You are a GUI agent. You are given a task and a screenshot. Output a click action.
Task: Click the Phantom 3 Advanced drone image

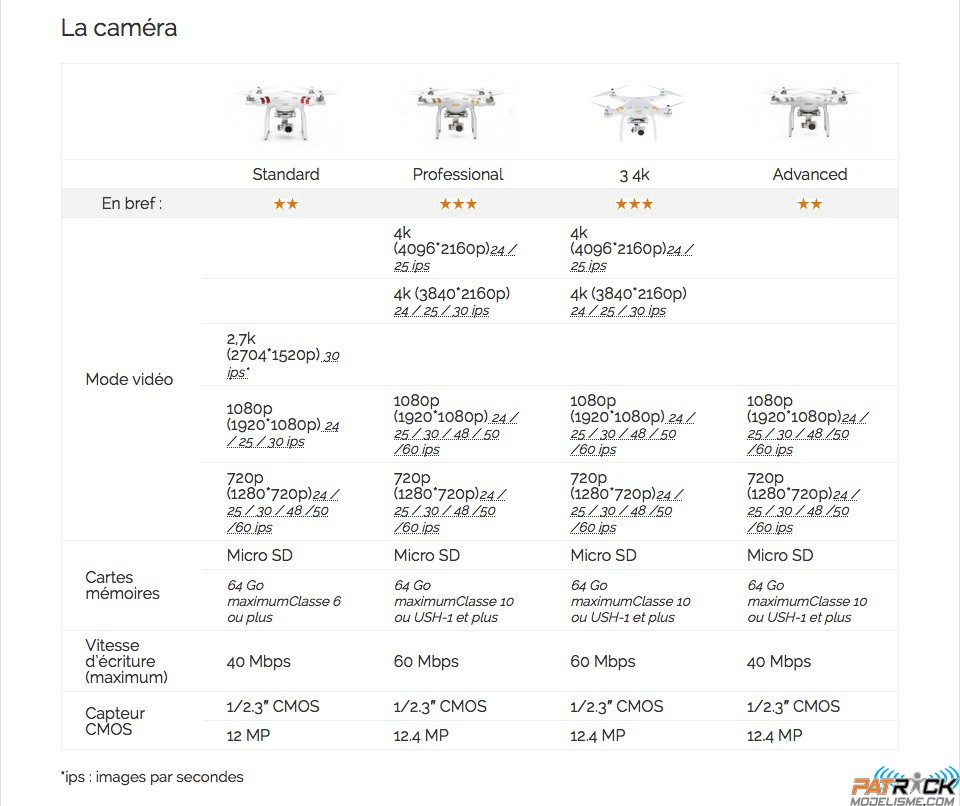(x=809, y=113)
